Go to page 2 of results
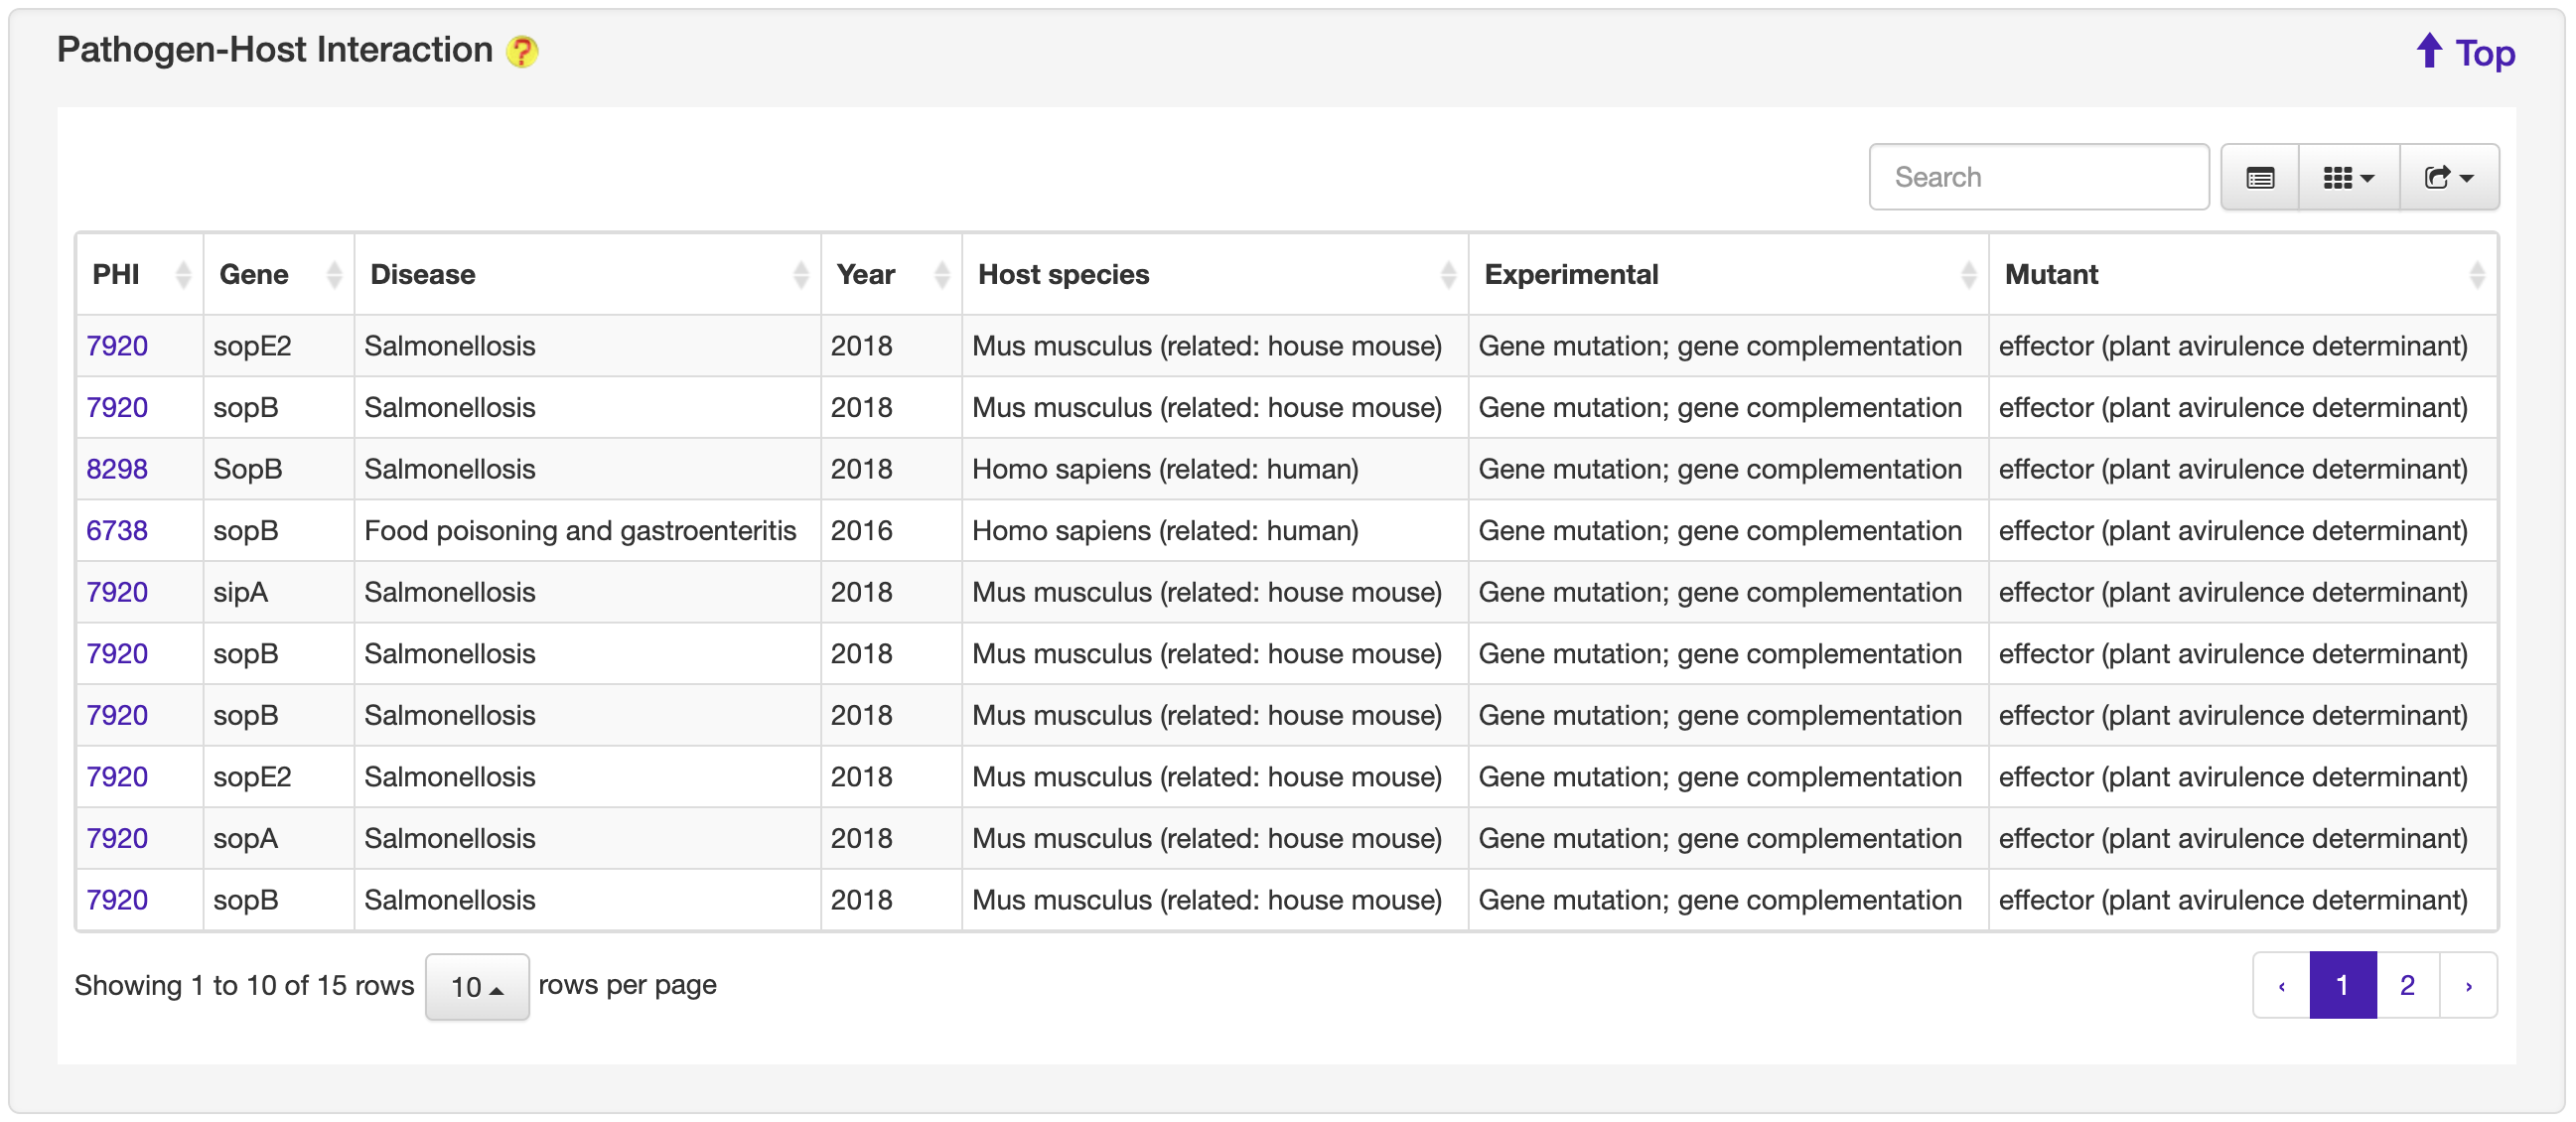Screen dimensions: 2576x1122 point(2406,986)
